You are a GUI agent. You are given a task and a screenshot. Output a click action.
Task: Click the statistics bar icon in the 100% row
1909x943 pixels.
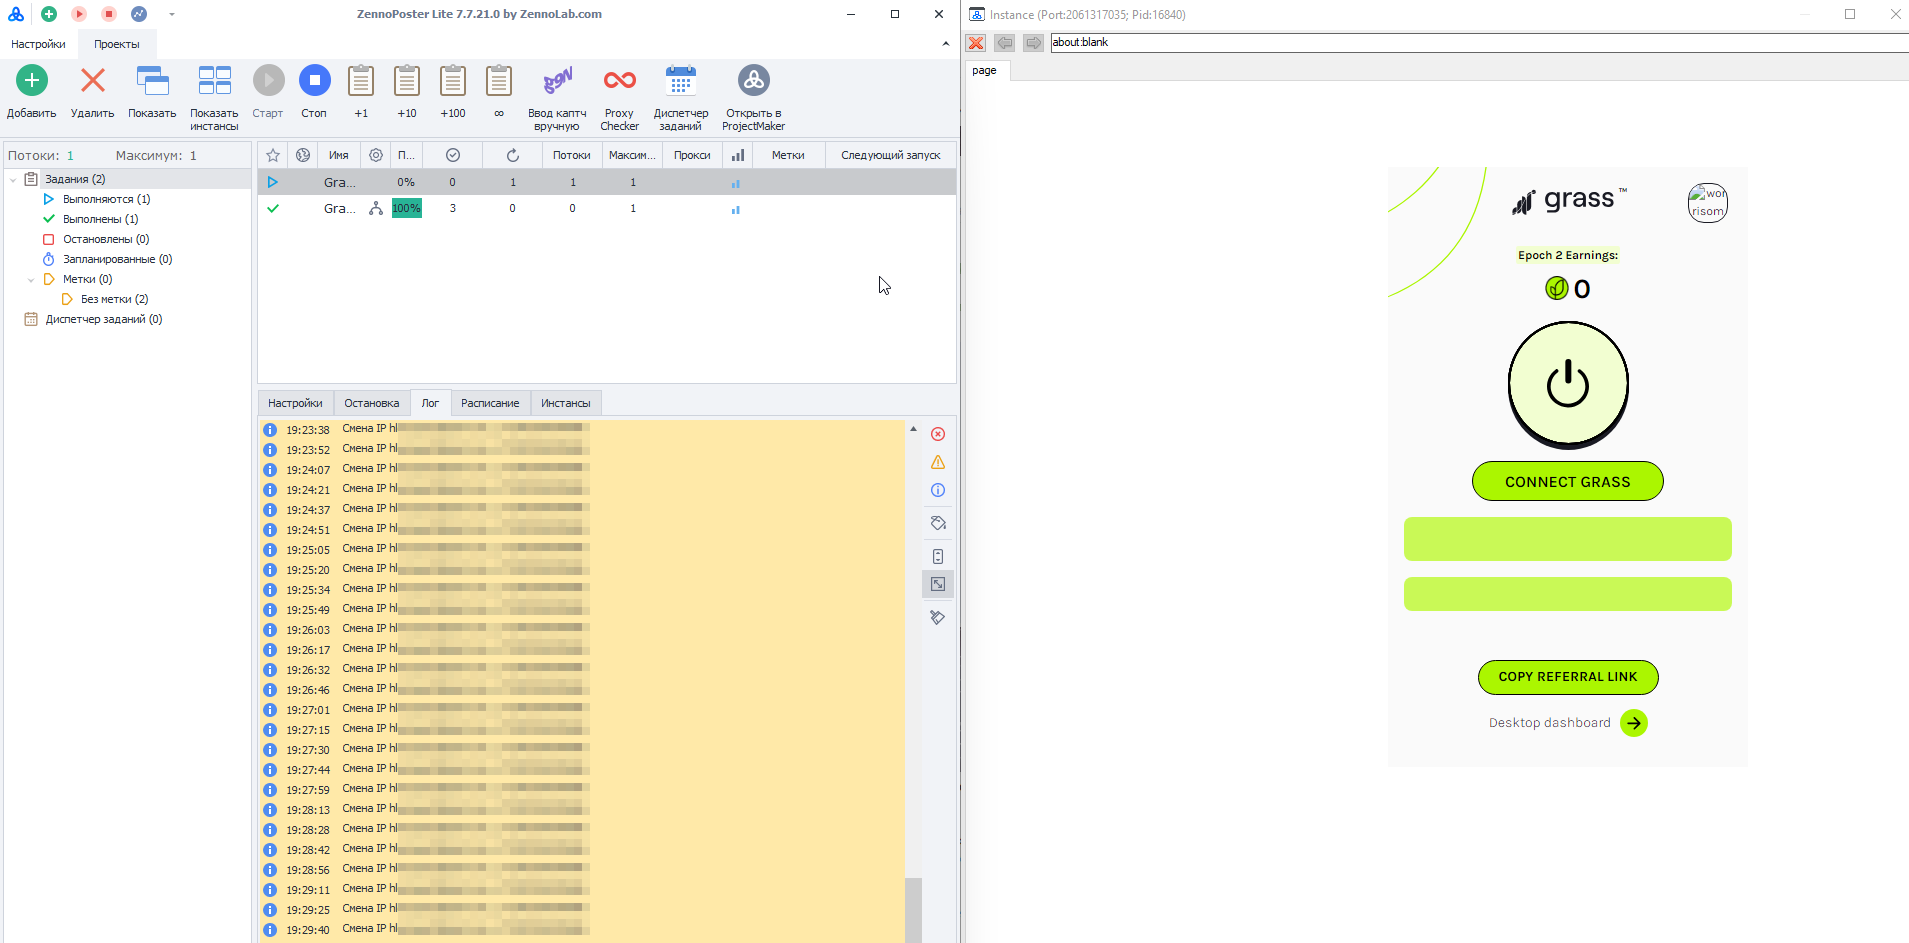pyautogui.click(x=736, y=209)
